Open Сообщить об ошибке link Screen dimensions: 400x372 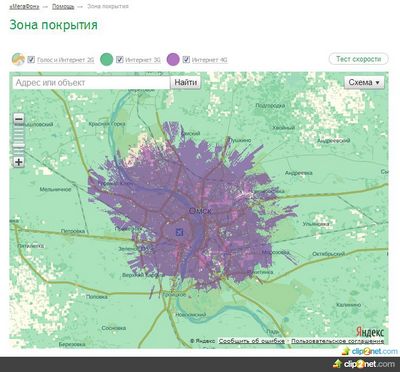coord(252,341)
